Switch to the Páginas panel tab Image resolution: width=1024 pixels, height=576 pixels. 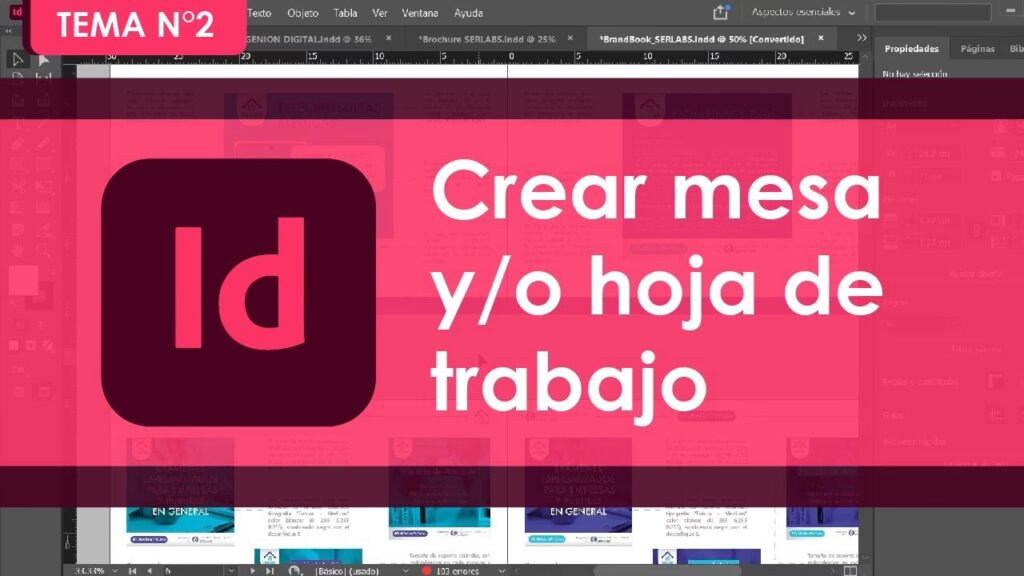point(977,48)
